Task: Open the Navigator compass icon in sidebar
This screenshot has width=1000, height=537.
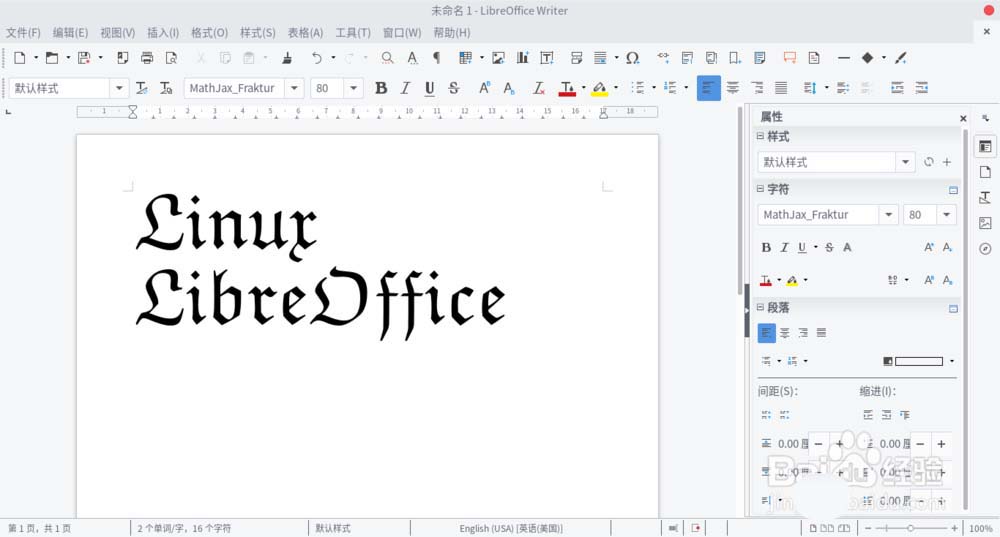Action: [x=985, y=249]
